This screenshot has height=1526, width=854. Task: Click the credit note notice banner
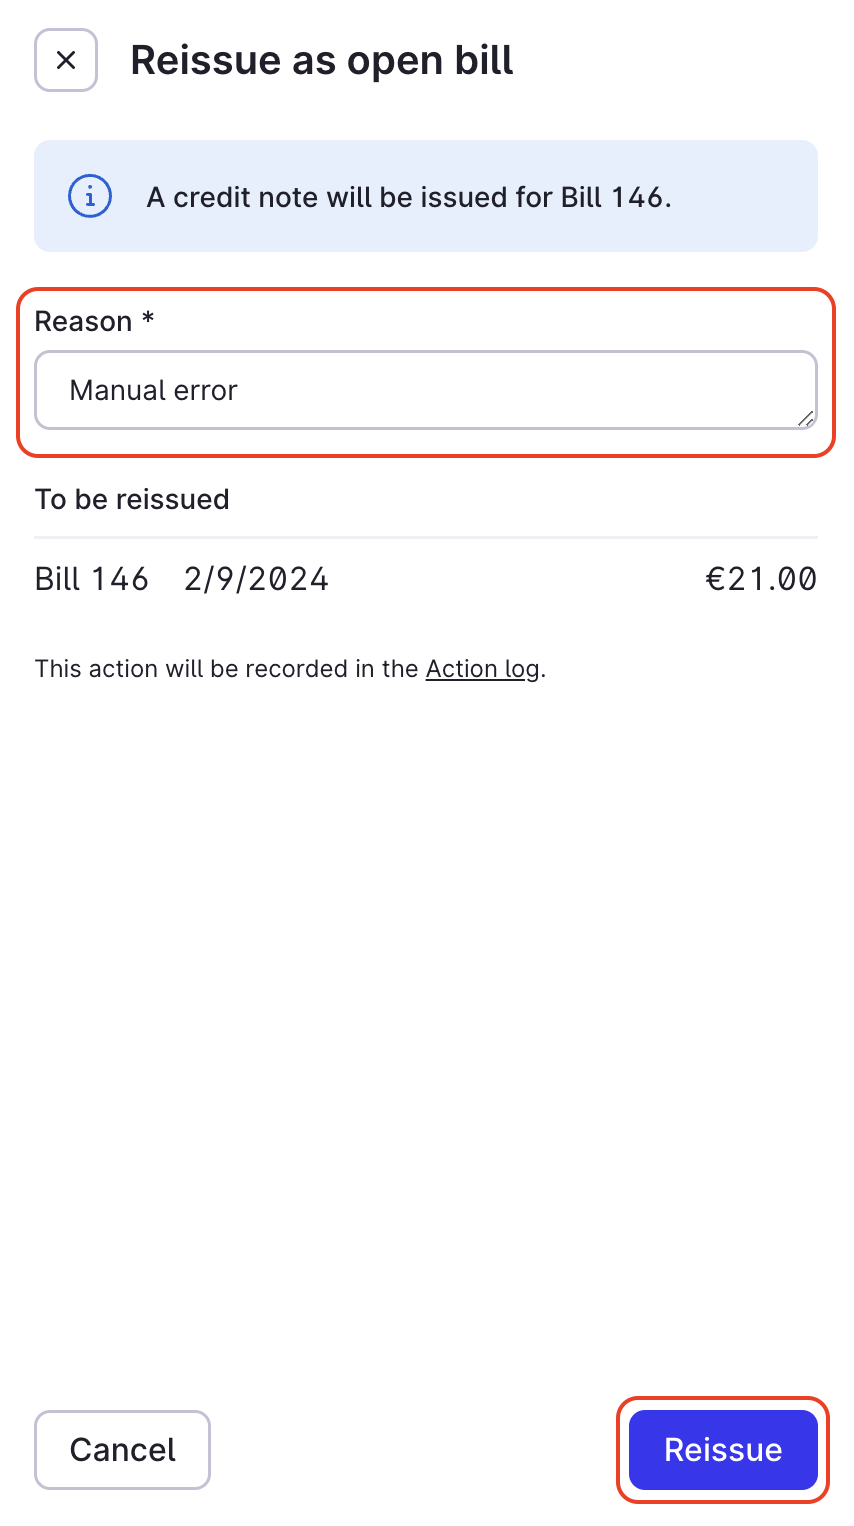point(426,196)
